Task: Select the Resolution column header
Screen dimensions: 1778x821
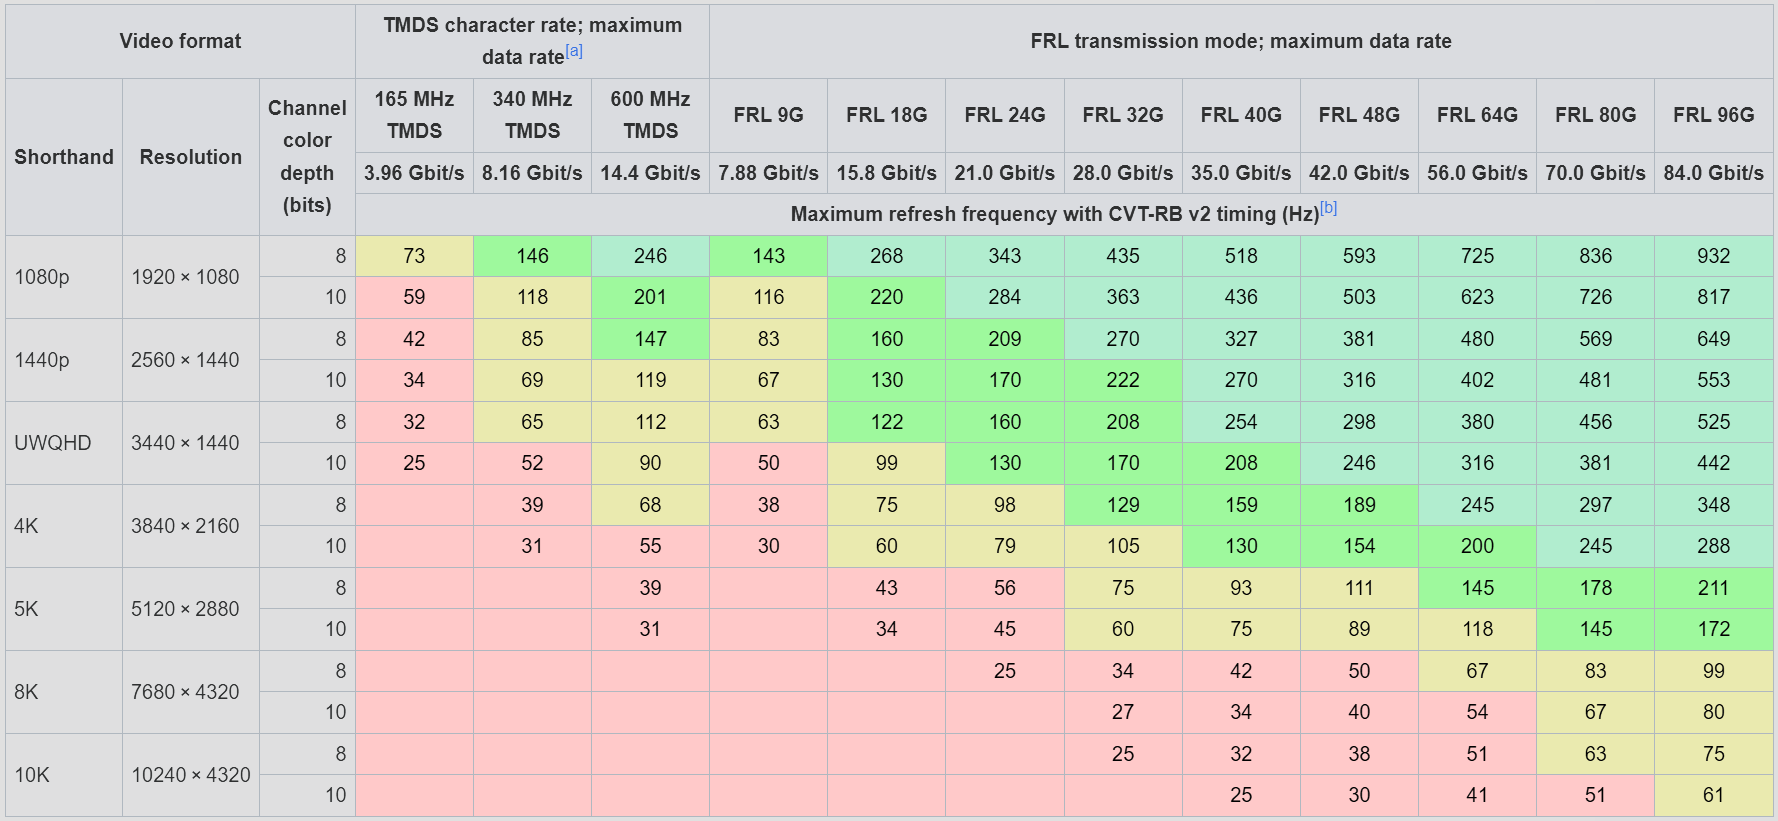Action: (x=191, y=157)
